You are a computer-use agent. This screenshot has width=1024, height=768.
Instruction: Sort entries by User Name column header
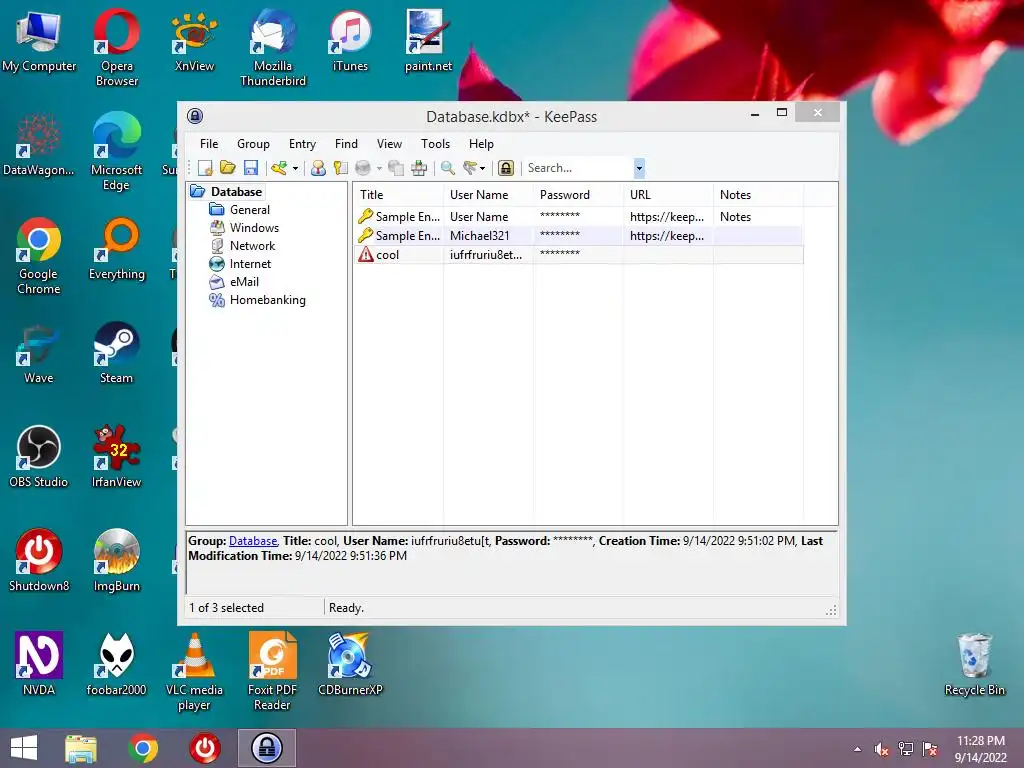click(x=488, y=195)
